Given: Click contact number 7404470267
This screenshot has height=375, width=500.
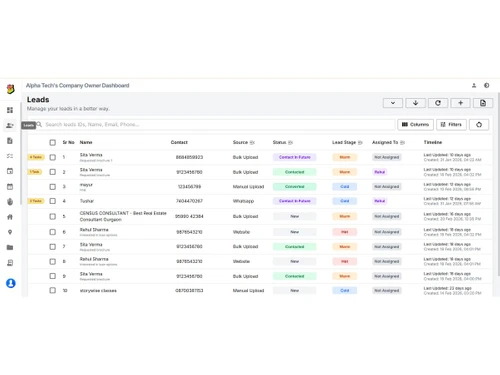Looking at the screenshot, I should click(x=189, y=201).
